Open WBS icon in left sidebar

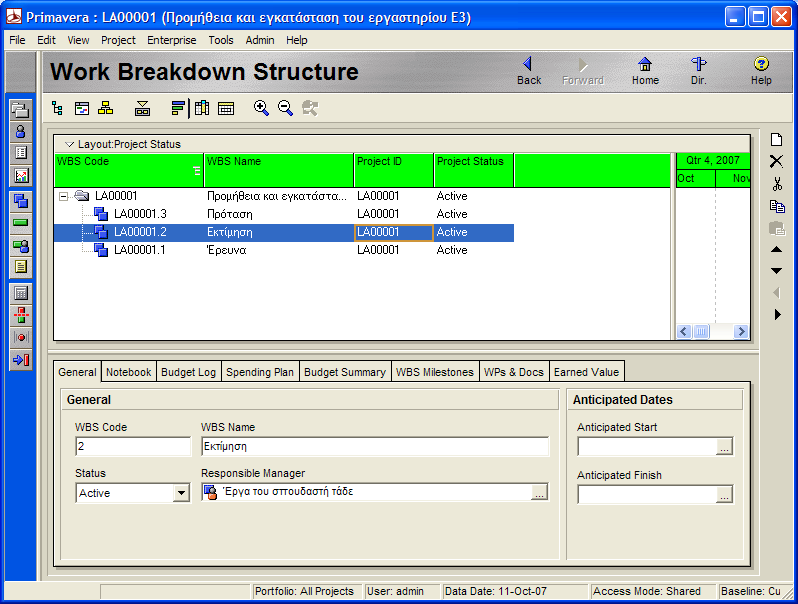pos(21,201)
